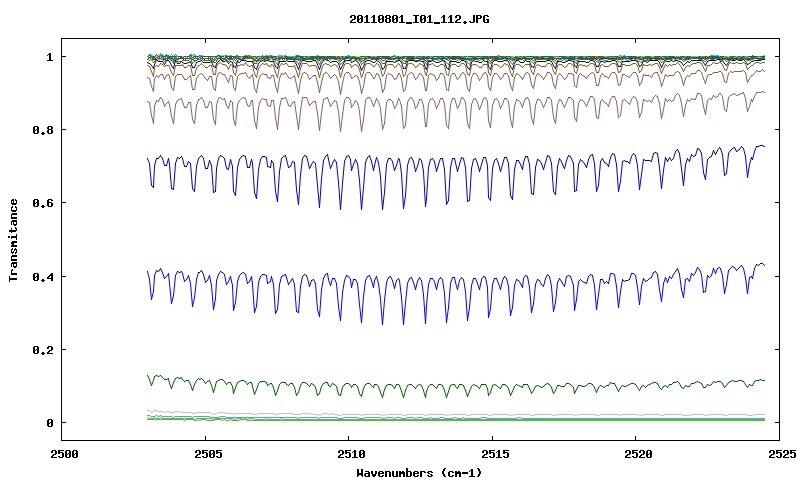The image size is (800, 480).
Task: Select the Transmittance y-axis label
Action: coord(13,240)
